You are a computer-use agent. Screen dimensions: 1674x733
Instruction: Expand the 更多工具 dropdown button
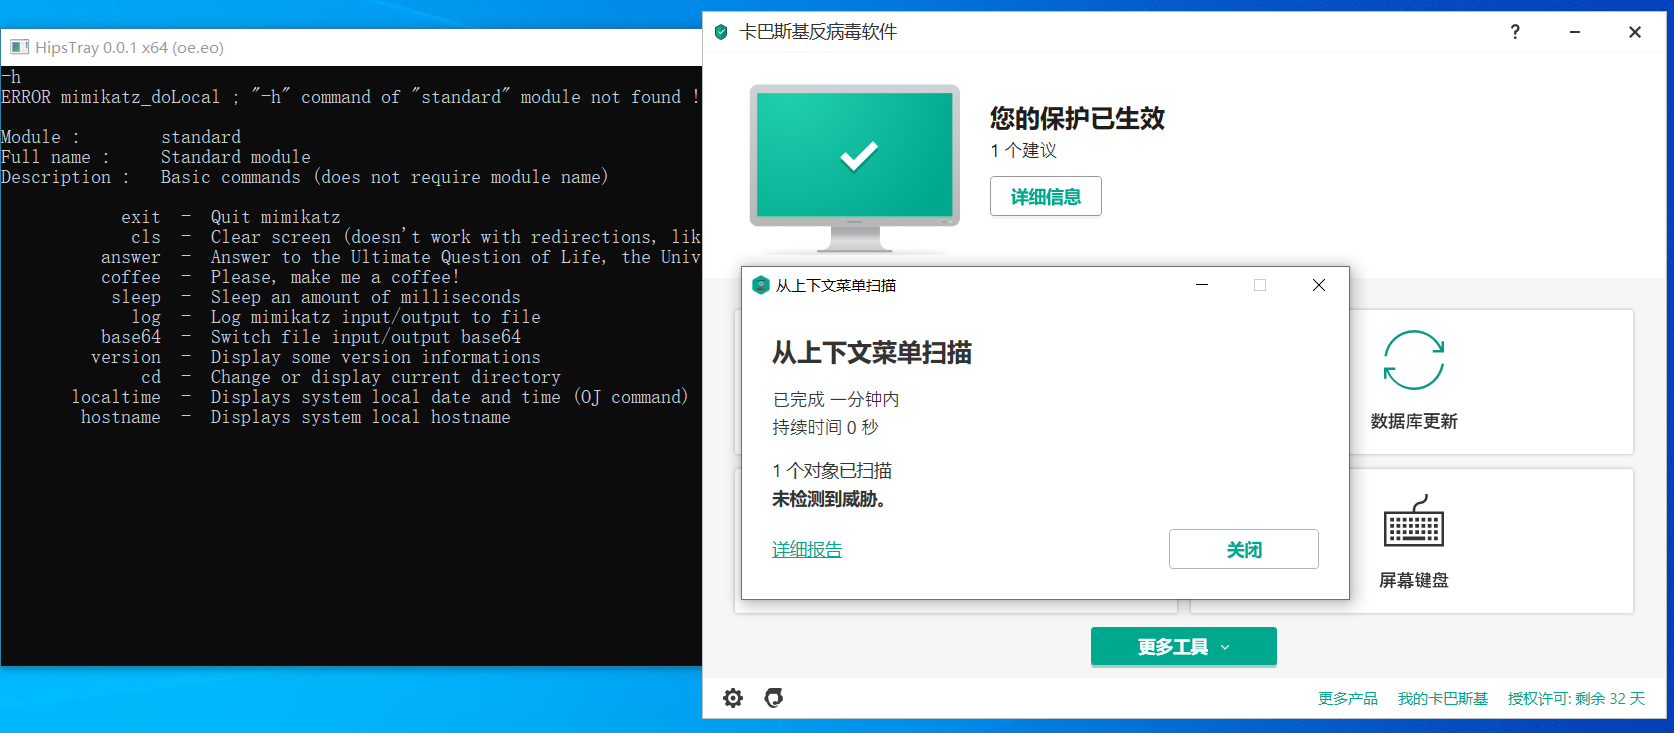click(1183, 647)
